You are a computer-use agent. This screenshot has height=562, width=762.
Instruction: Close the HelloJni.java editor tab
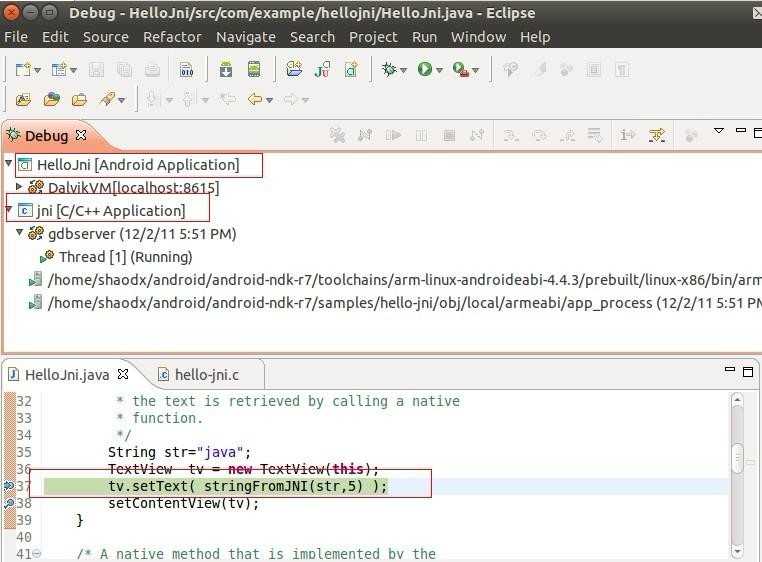click(x=123, y=374)
